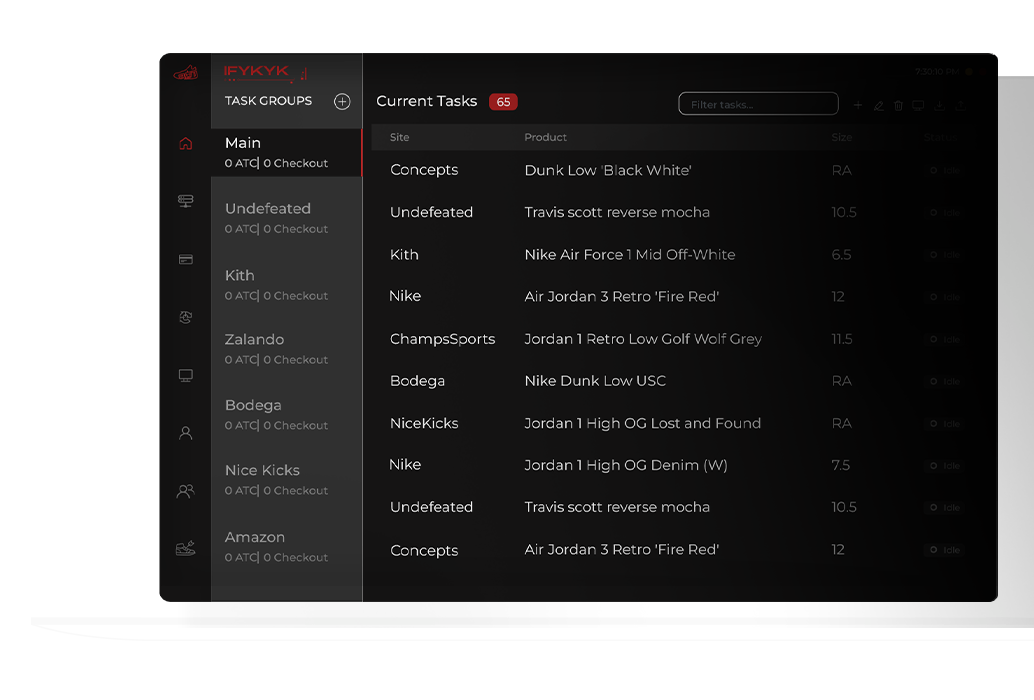Screen dimensions: 1034x700
Task: Open the proxies server icon in sidebar
Action: pyautogui.click(x=185, y=201)
